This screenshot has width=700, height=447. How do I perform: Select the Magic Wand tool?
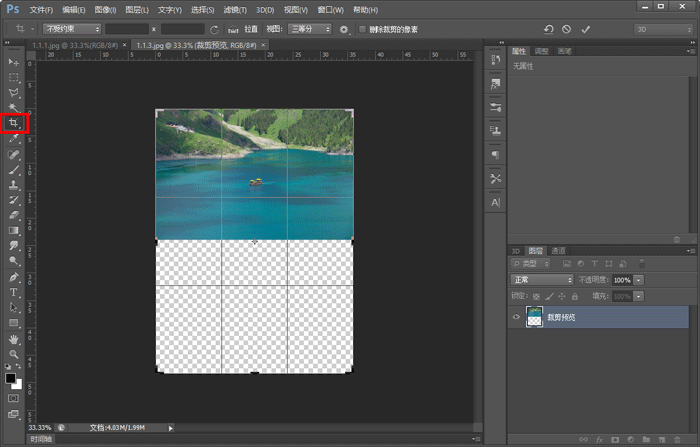point(14,107)
